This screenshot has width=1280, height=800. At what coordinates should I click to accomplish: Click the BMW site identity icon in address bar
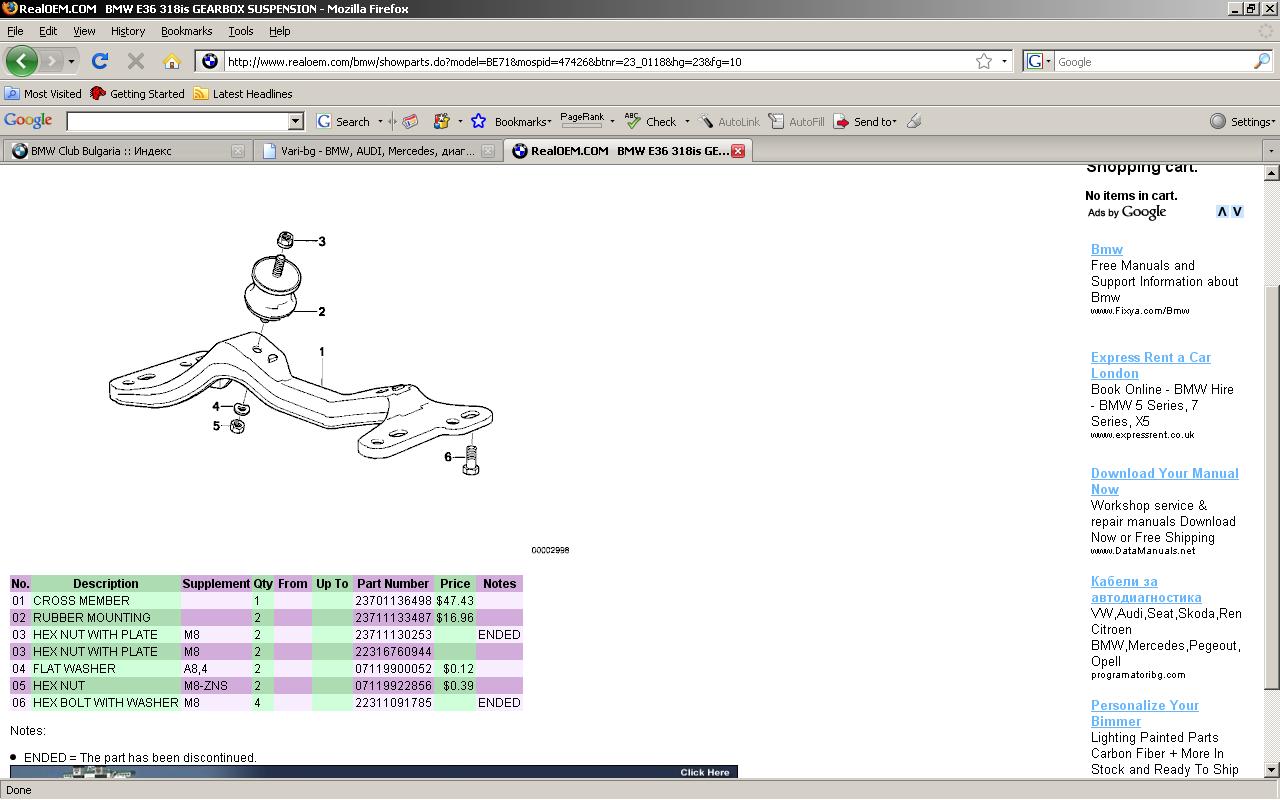[209, 61]
